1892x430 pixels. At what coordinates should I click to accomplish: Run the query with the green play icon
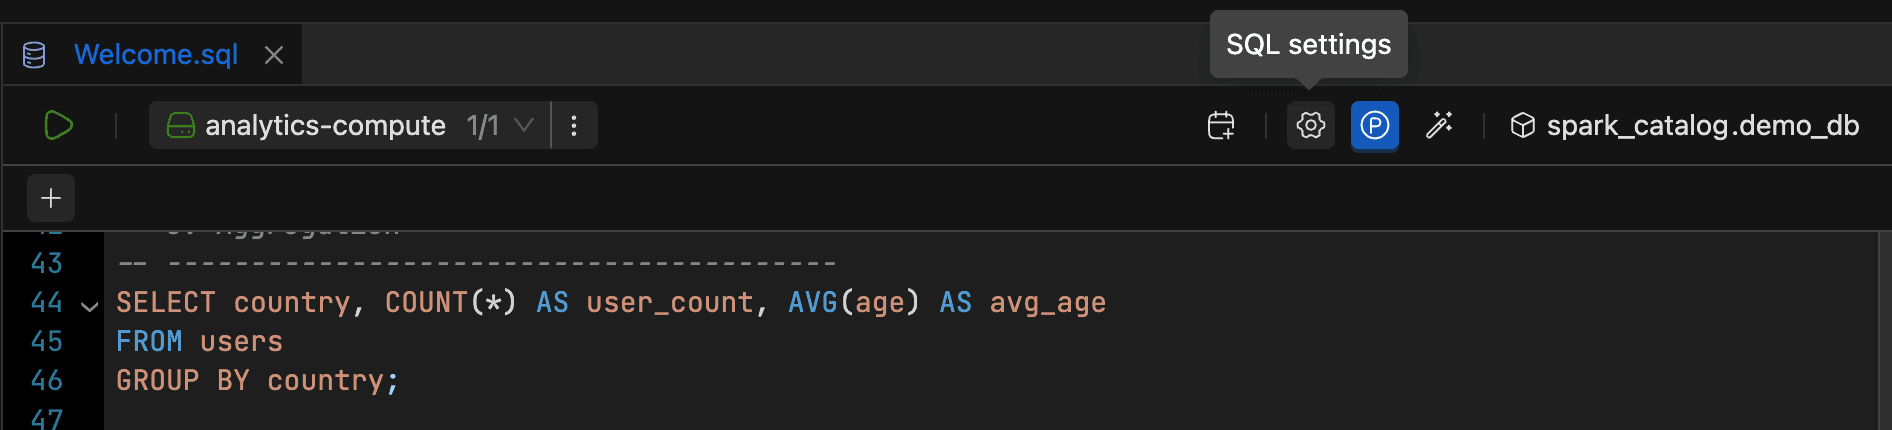[x=58, y=126]
